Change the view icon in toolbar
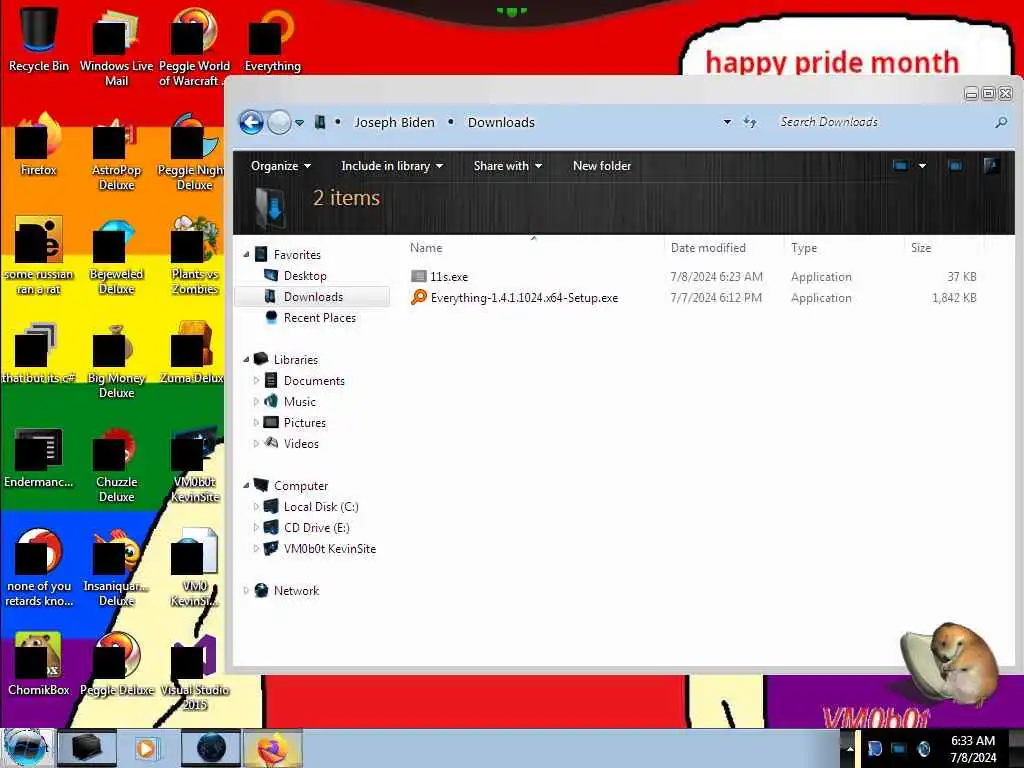This screenshot has width=1024, height=768. point(900,166)
